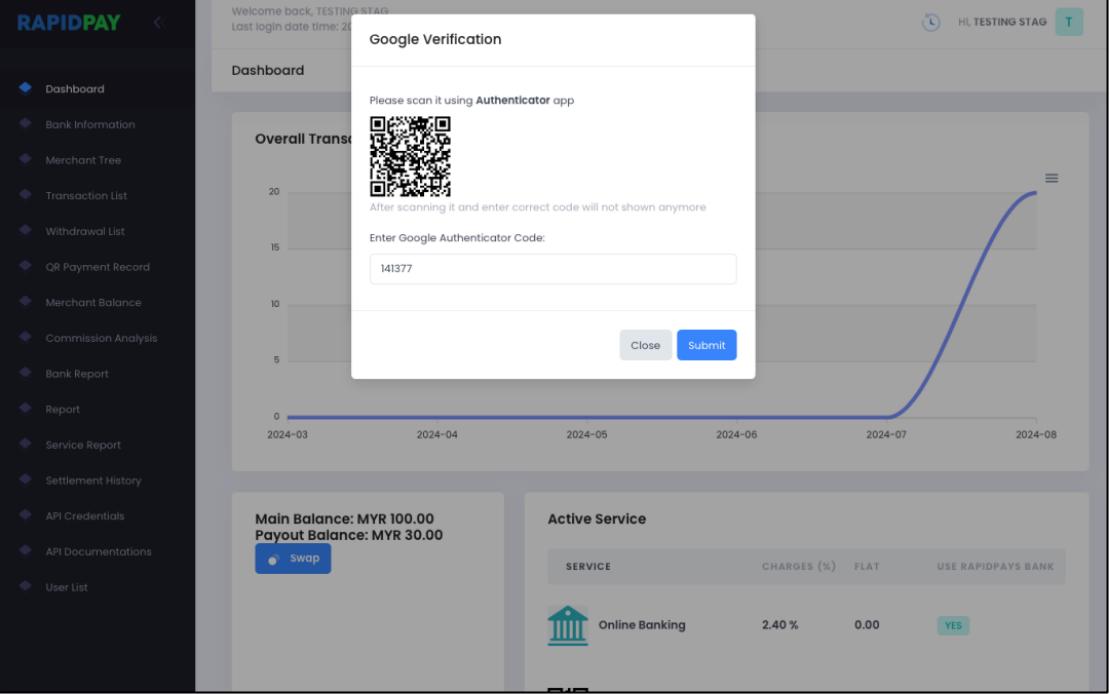
Task: Focus the Google Authenticator Code field
Action: [x=552, y=269]
